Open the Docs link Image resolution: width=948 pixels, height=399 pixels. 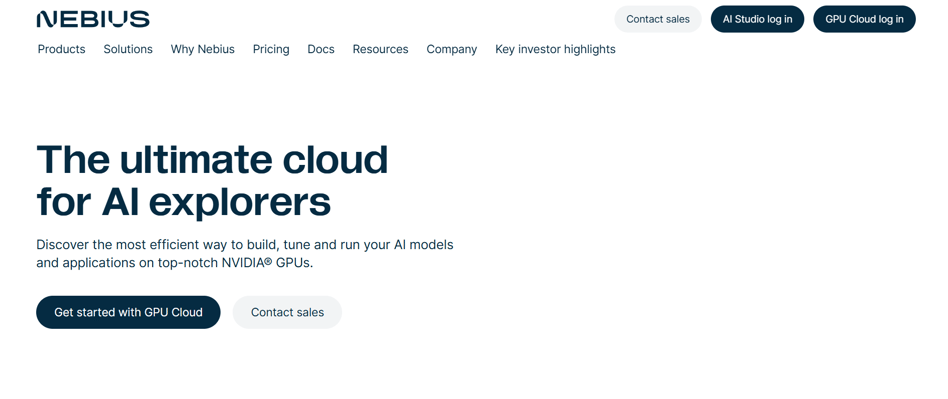coord(321,50)
